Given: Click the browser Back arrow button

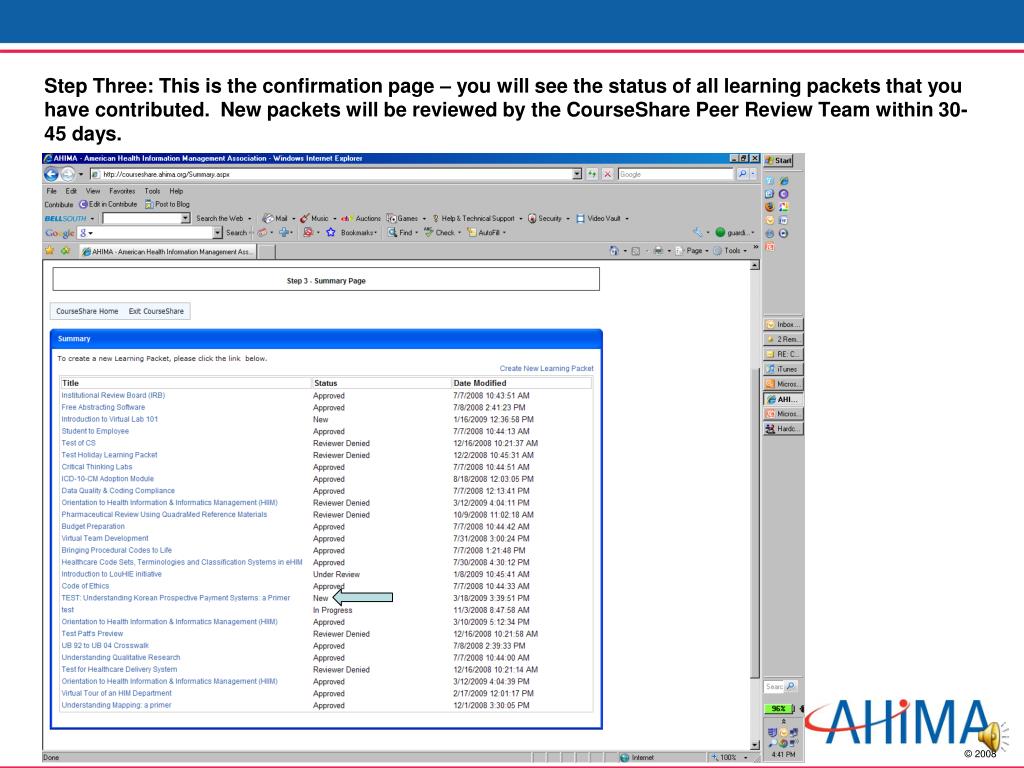Looking at the screenshot, I should (x=51, y=174).
